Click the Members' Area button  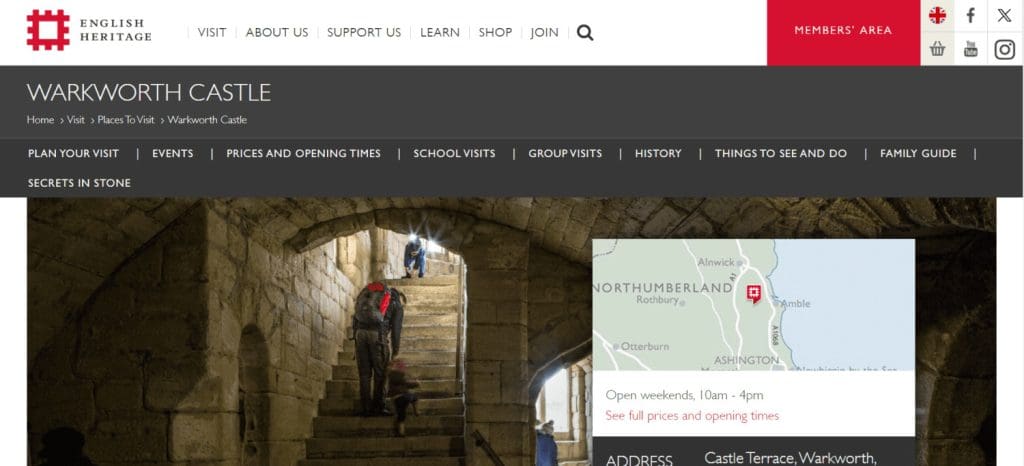pos(843,31)
